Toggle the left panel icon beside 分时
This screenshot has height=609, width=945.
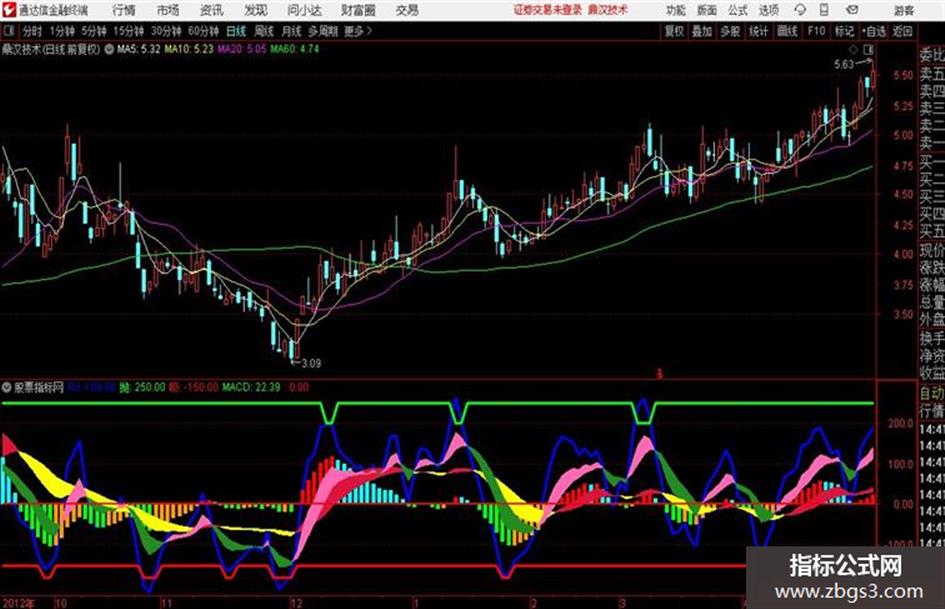tap(8, 31)
